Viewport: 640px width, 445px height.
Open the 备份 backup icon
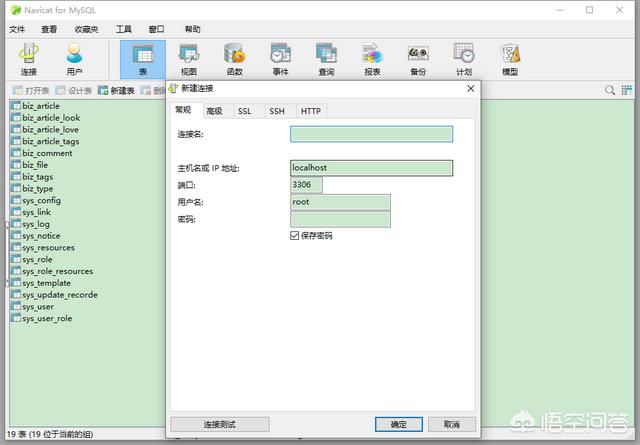pos(418,60)
